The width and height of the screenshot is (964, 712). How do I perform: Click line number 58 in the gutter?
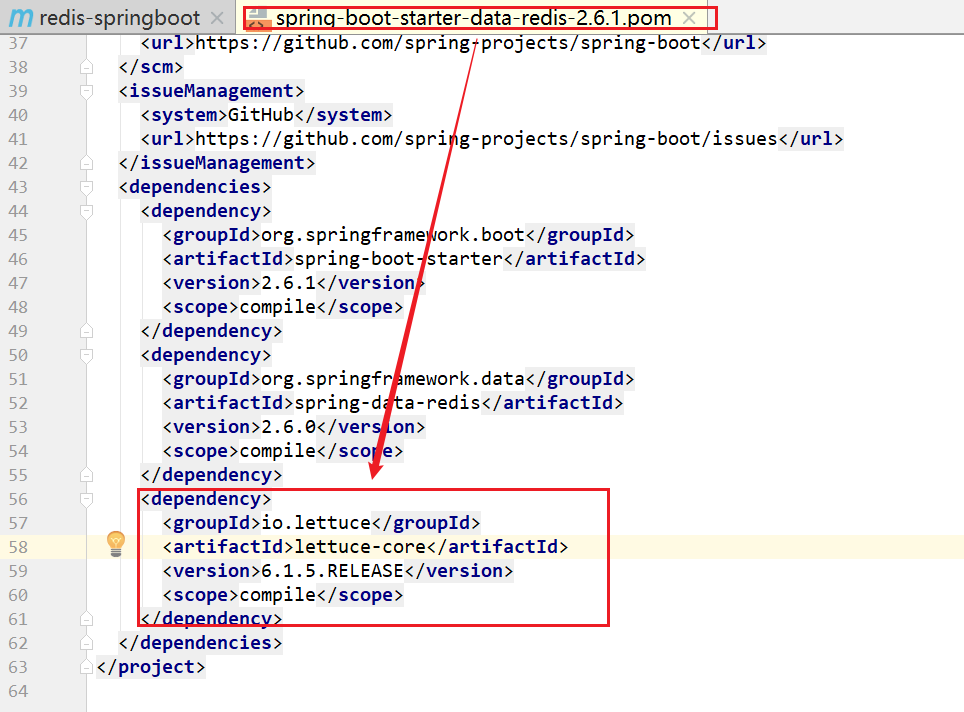pos(18,546)
